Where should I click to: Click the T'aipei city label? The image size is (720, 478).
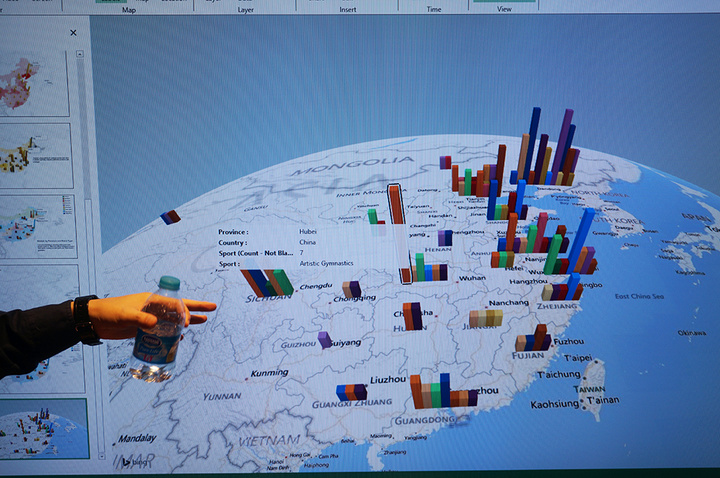[x=578, y=358]
